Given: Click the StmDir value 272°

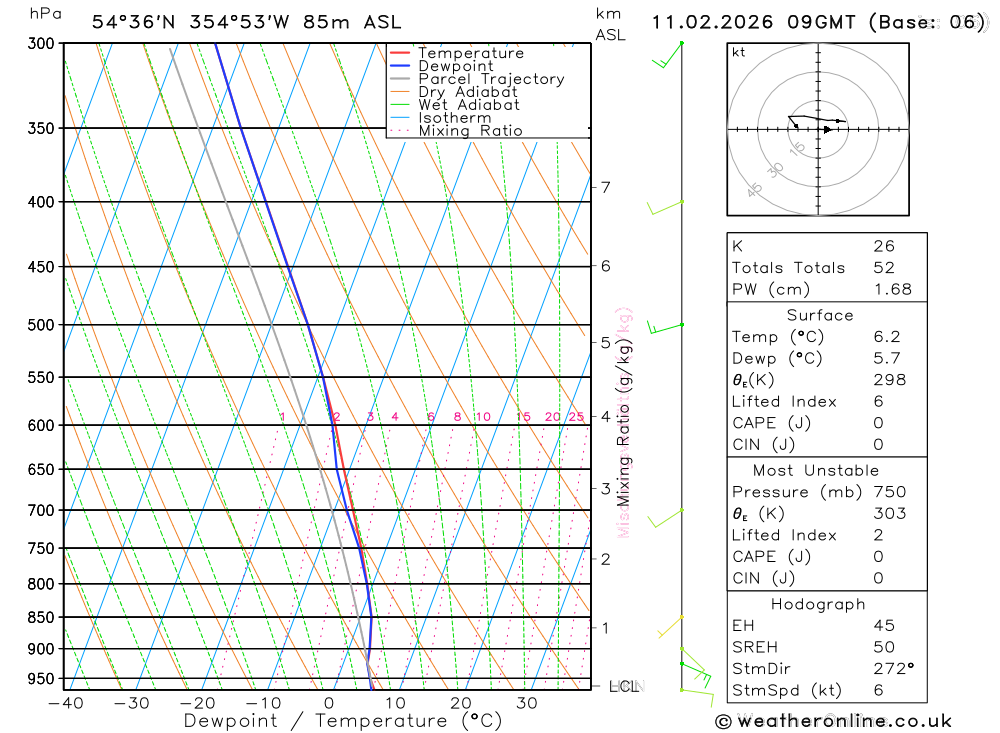Looking at the screenshot, I should [x=893, y=669].
